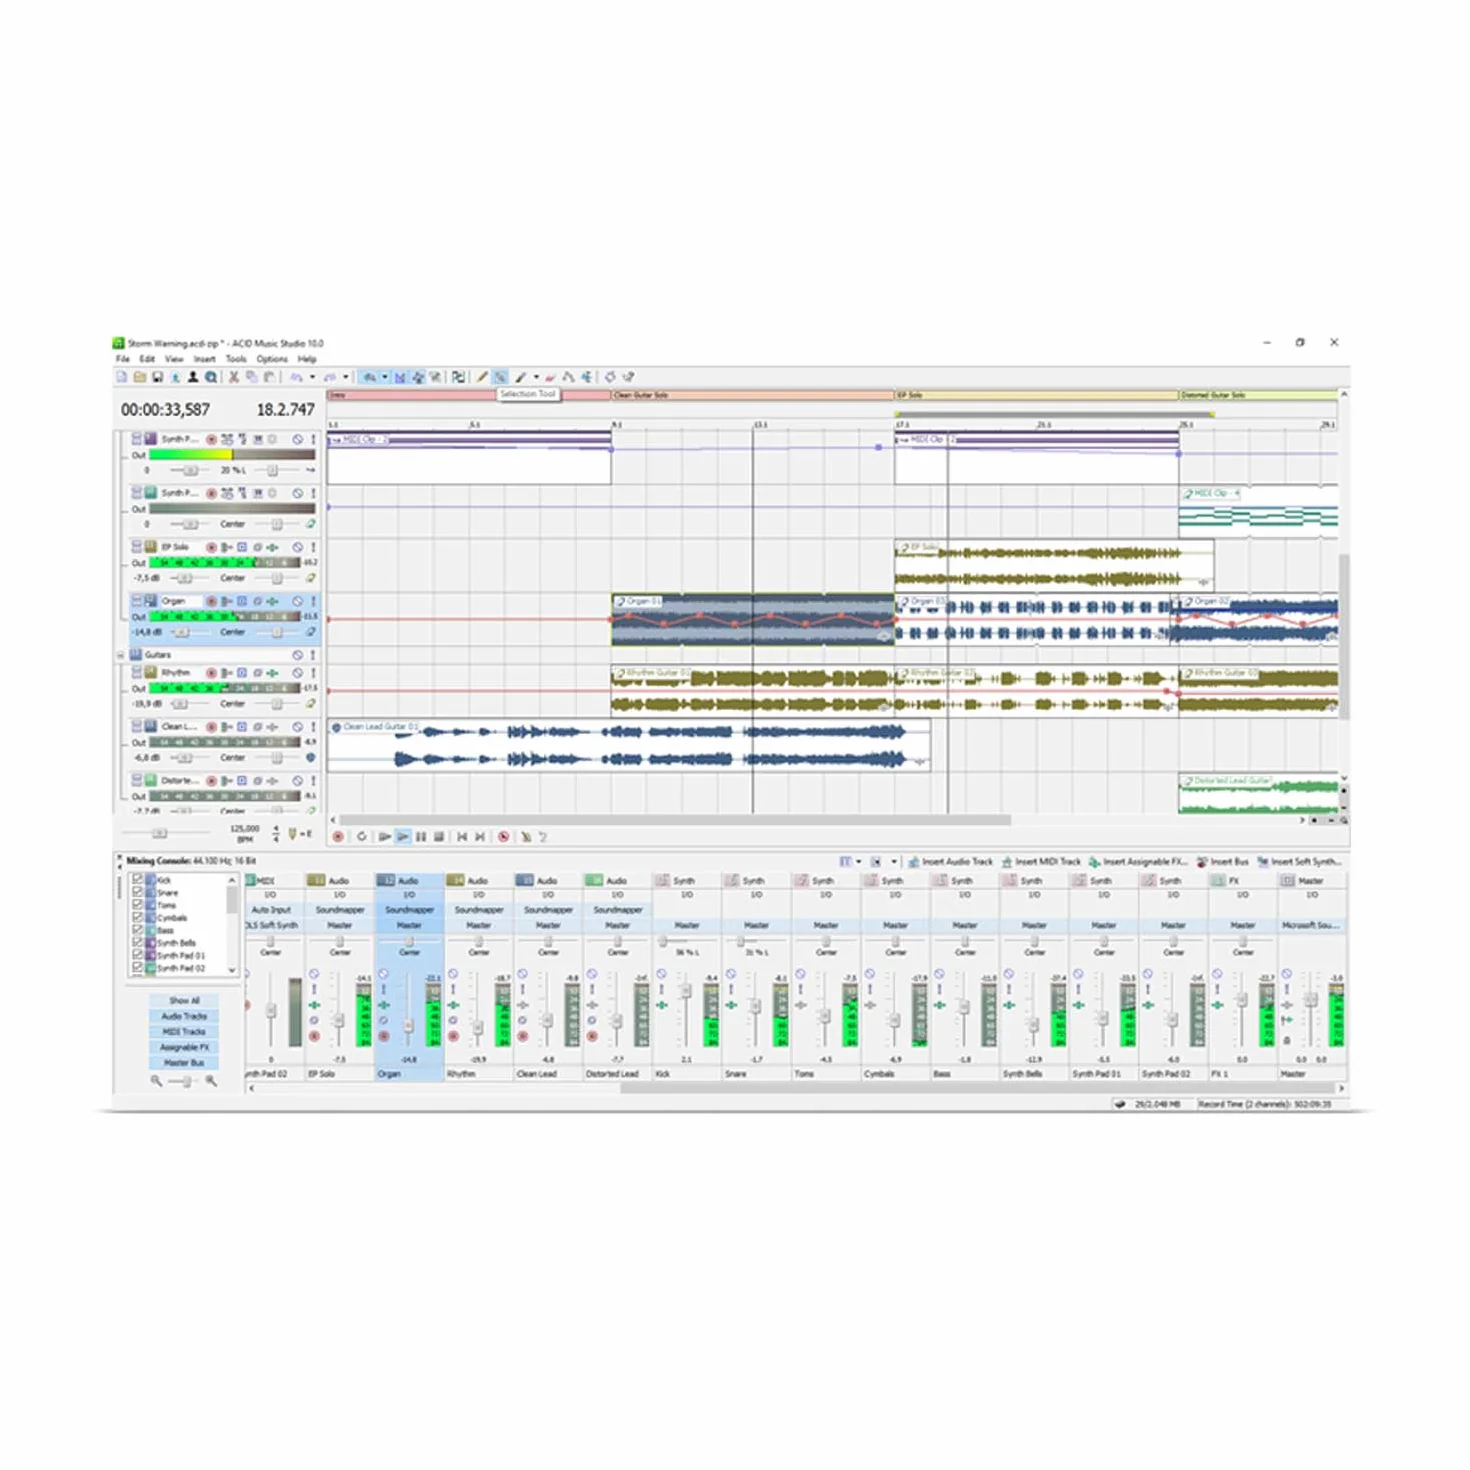Click the metronome icon next to BPM
Image resolution: width=1470 pixels, height=1470 pixels.
(x=292, y=833)
